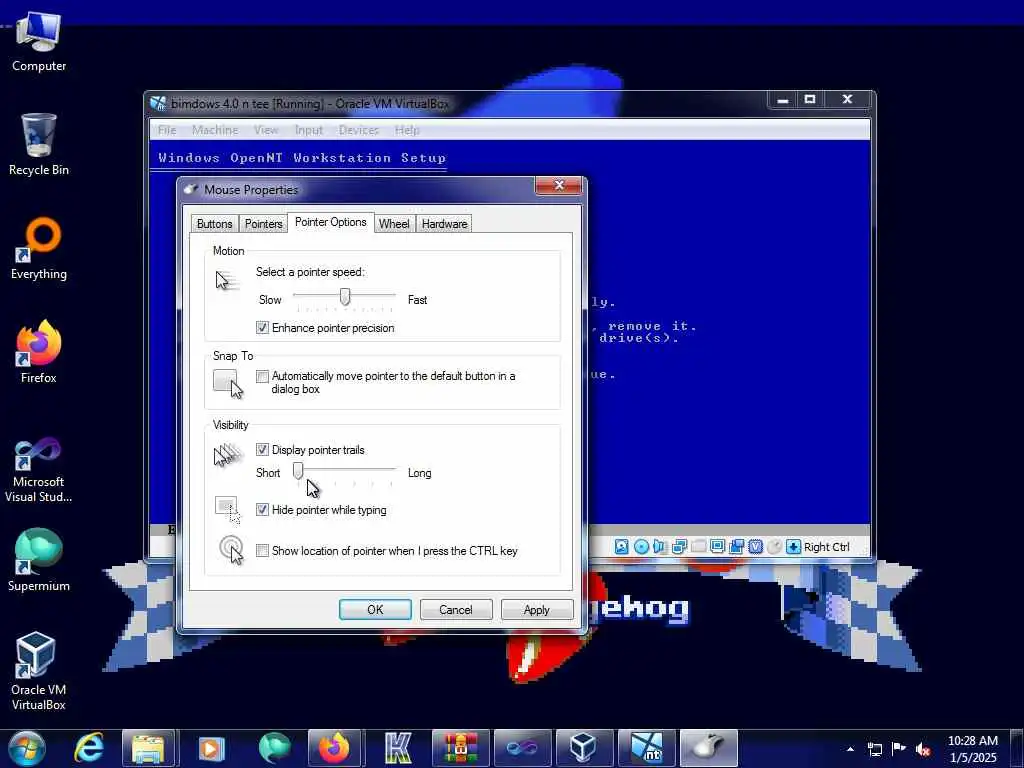Click the Fast label by speed slider
1024x768 pixels.
(417, 300)
